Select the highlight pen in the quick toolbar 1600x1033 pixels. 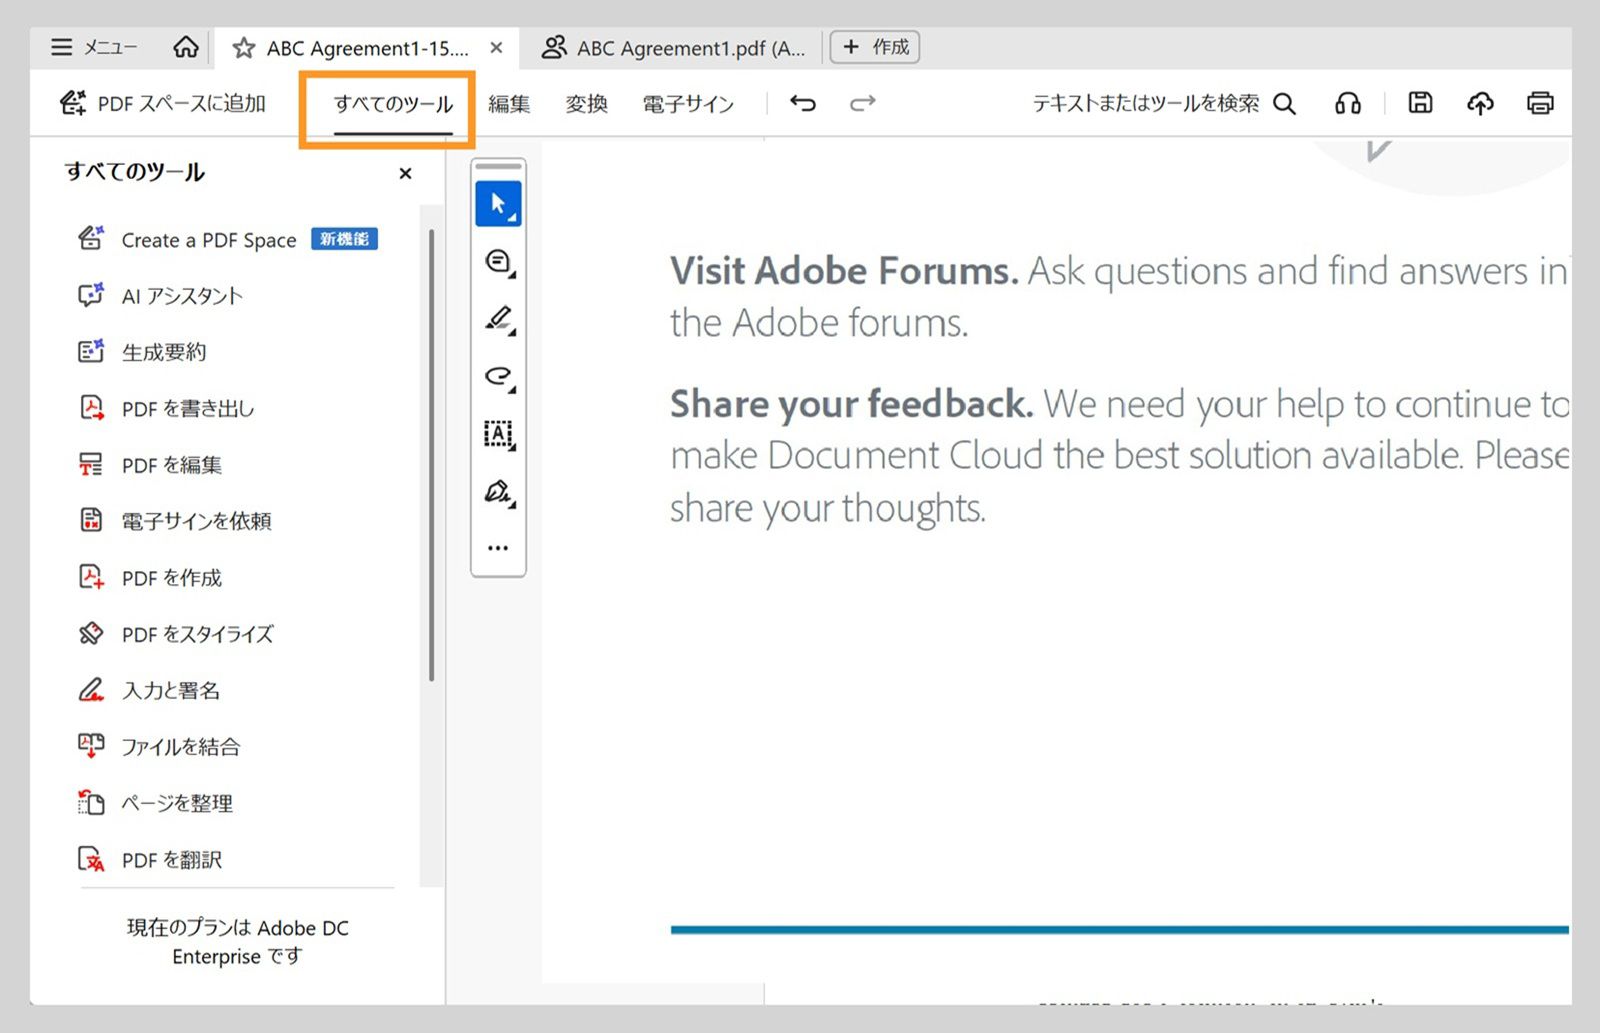point(498,318)
